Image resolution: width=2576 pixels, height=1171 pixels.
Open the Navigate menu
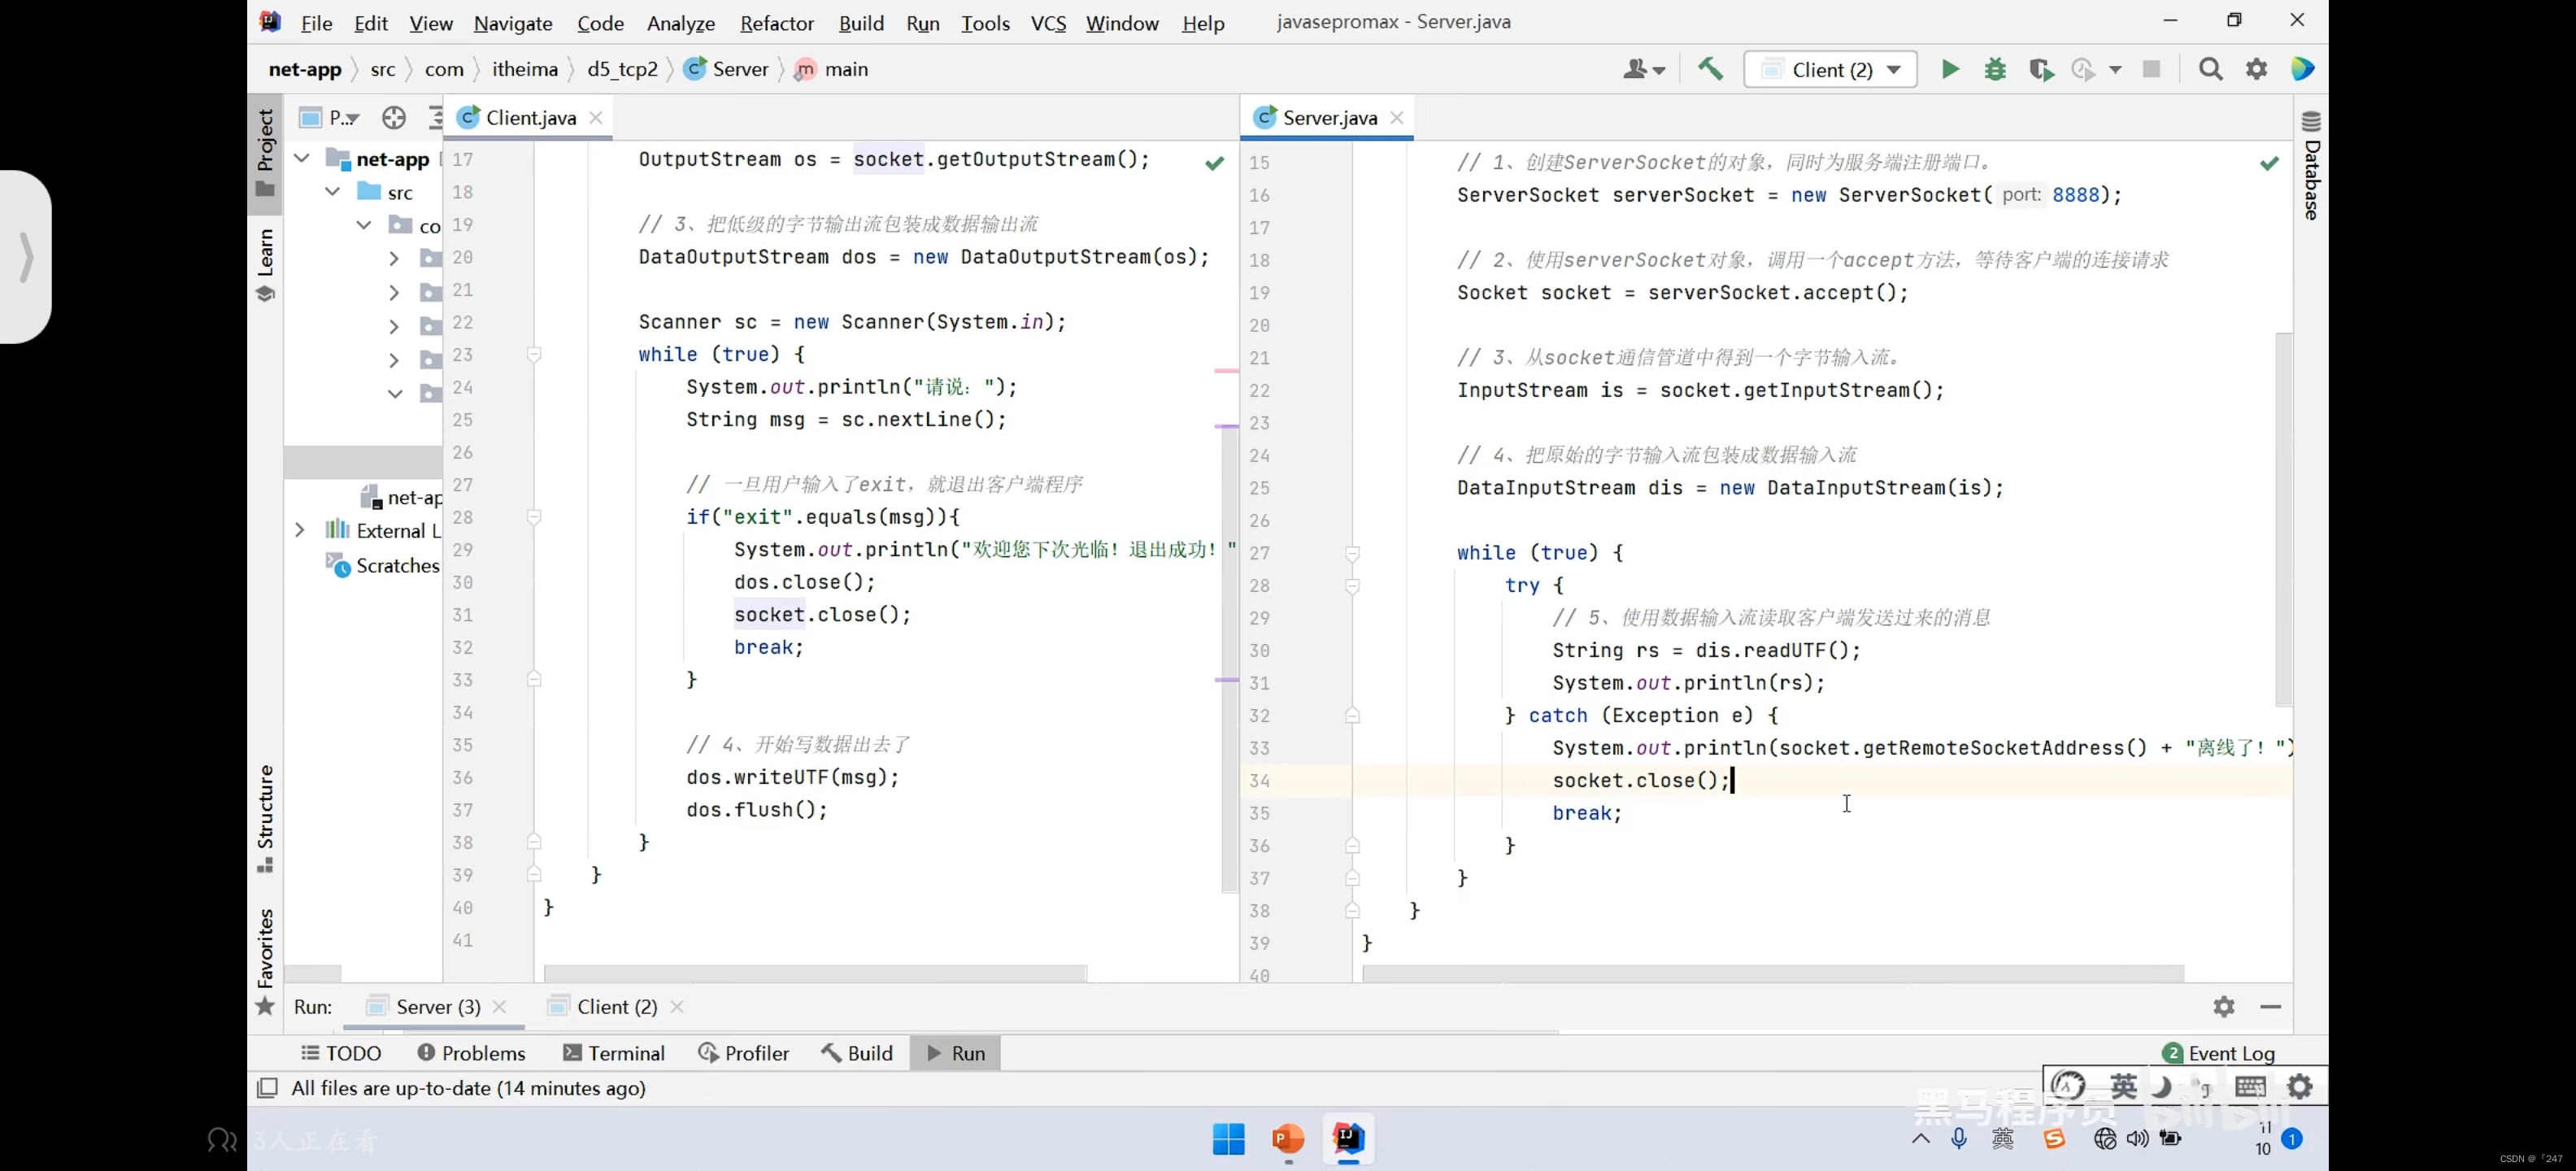pos(513,23)
